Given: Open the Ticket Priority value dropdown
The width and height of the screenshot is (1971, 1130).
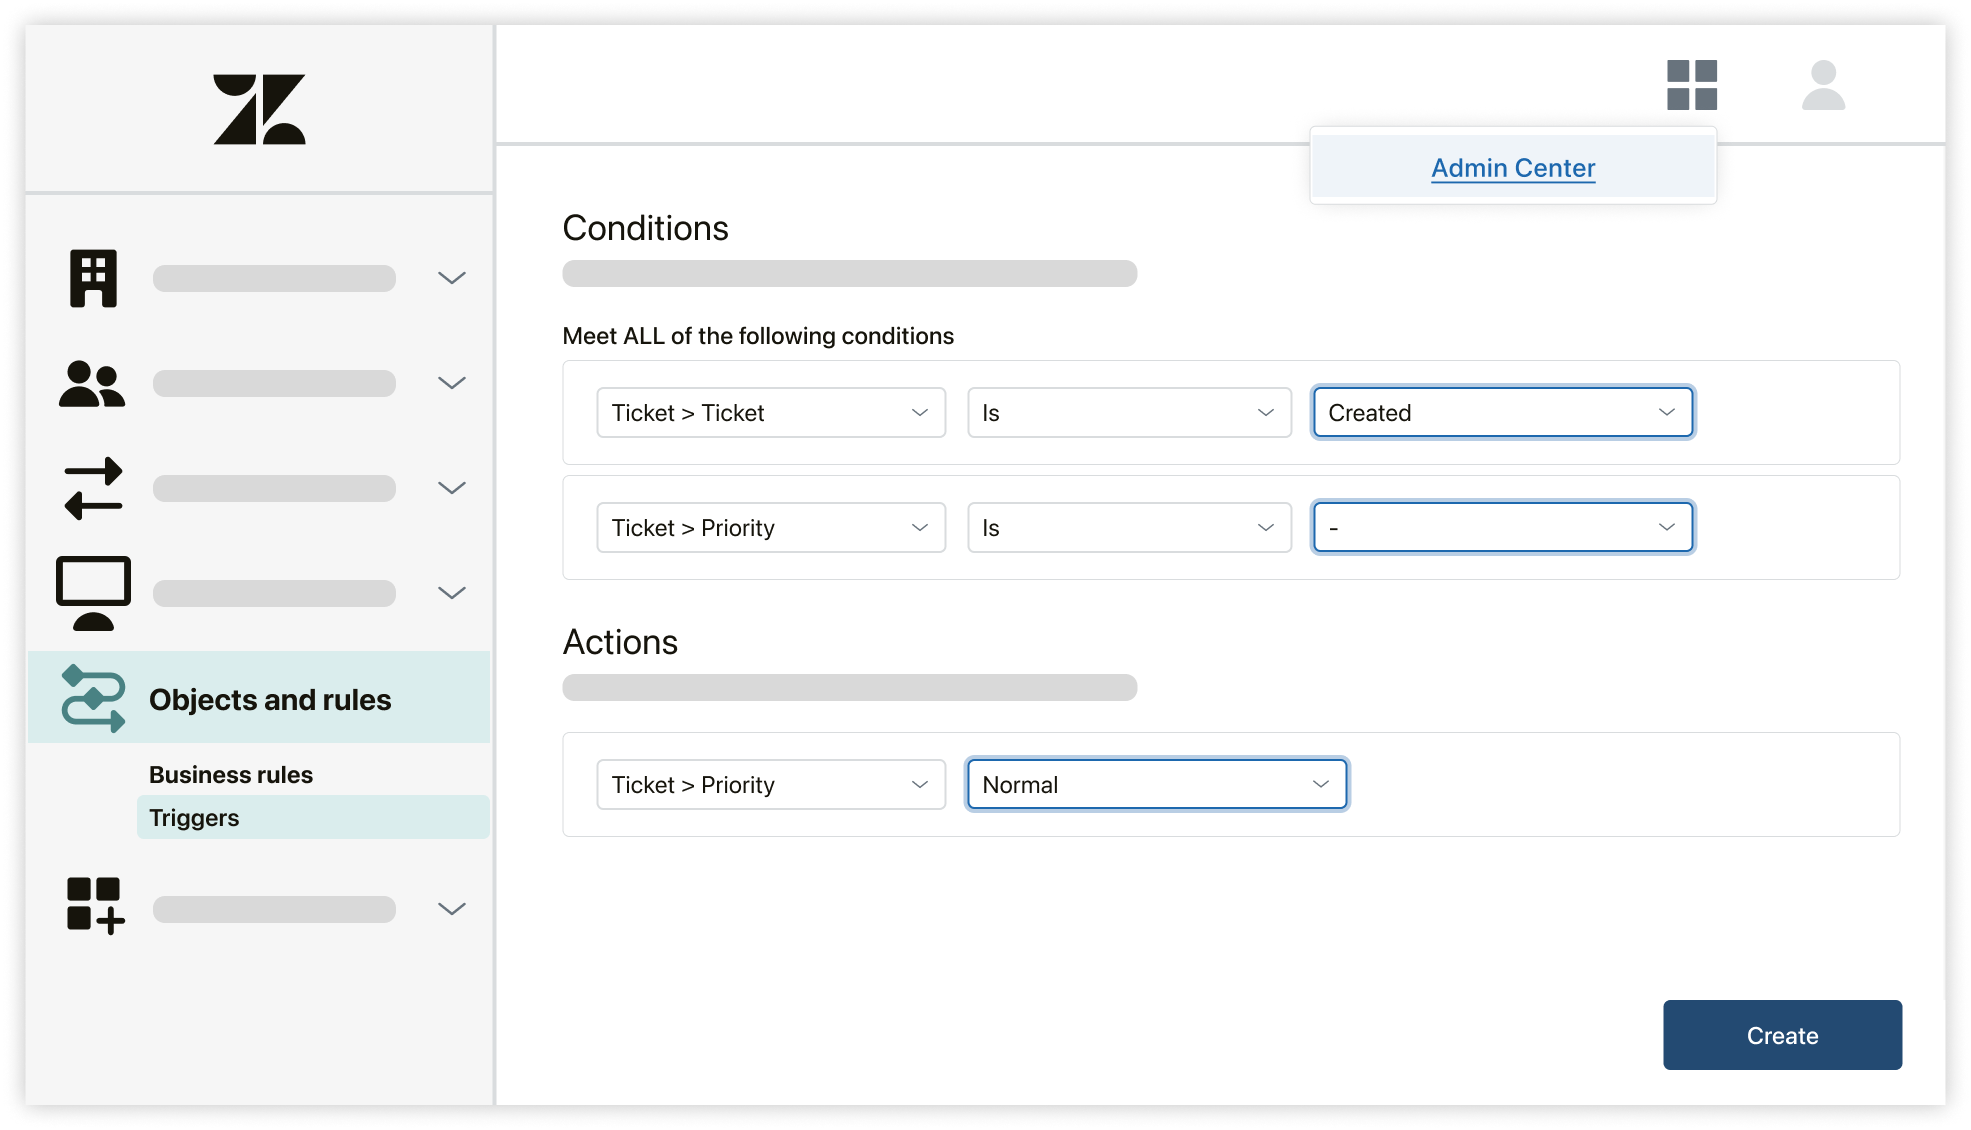Looking at the screenshot, I should click(x=1500, y=526).
